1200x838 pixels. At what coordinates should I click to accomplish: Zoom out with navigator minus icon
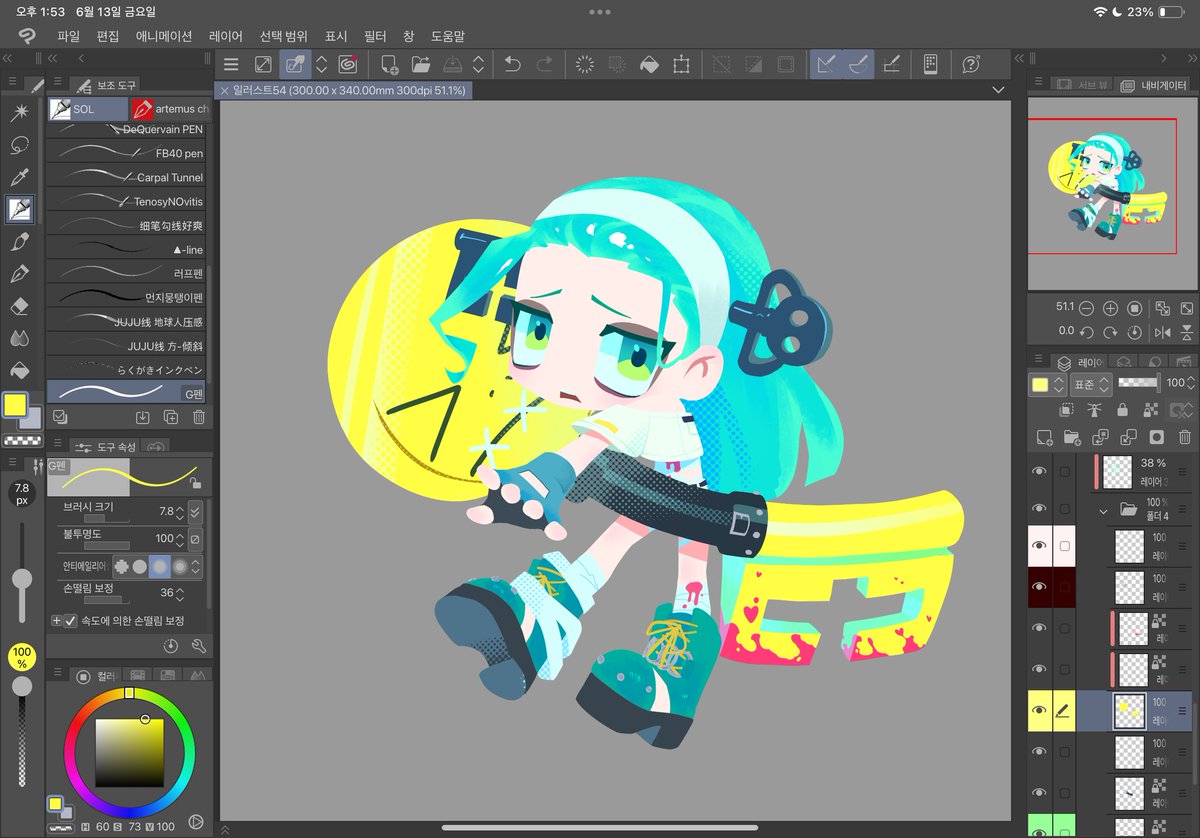(1086, 307)
